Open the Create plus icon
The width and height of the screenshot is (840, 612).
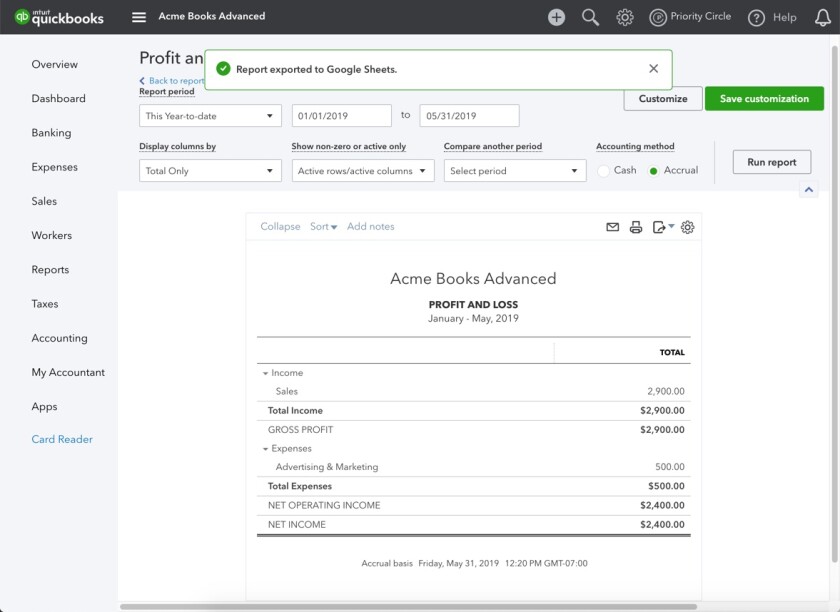[x=556, y=17]
